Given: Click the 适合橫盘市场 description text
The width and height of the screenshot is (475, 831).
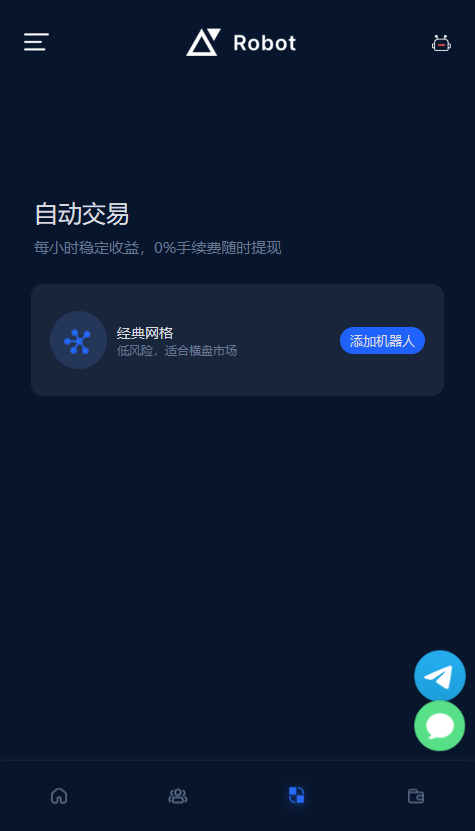Looking at the screenshot, I should tap(201, 351).
